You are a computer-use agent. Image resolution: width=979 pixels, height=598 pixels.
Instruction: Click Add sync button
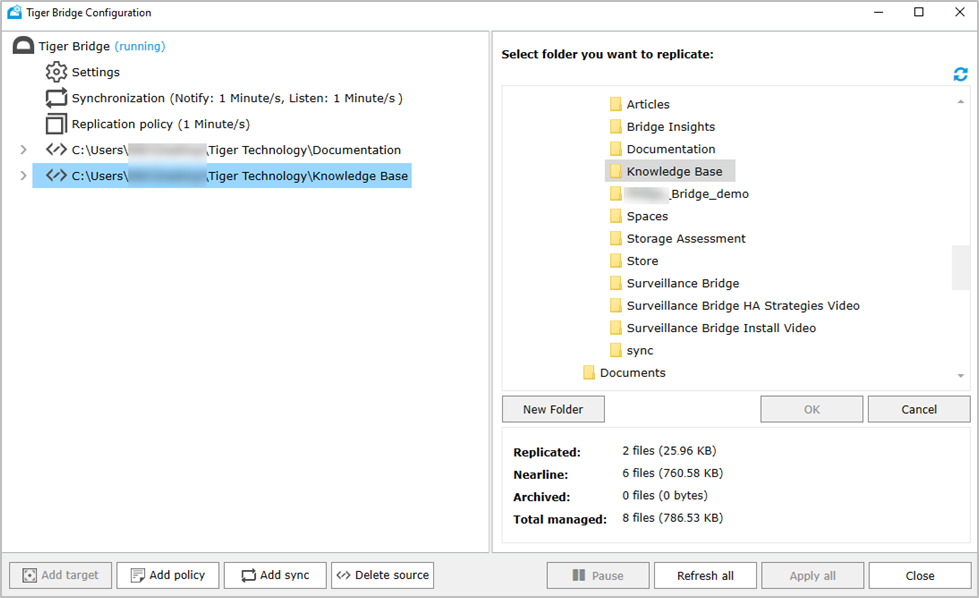[x=275, y=575]
